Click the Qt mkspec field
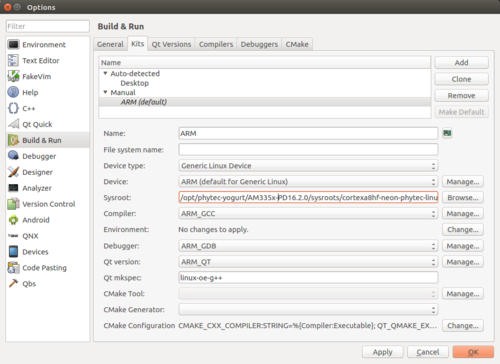This screenshot has height=364, width=500. coord(308,278)
